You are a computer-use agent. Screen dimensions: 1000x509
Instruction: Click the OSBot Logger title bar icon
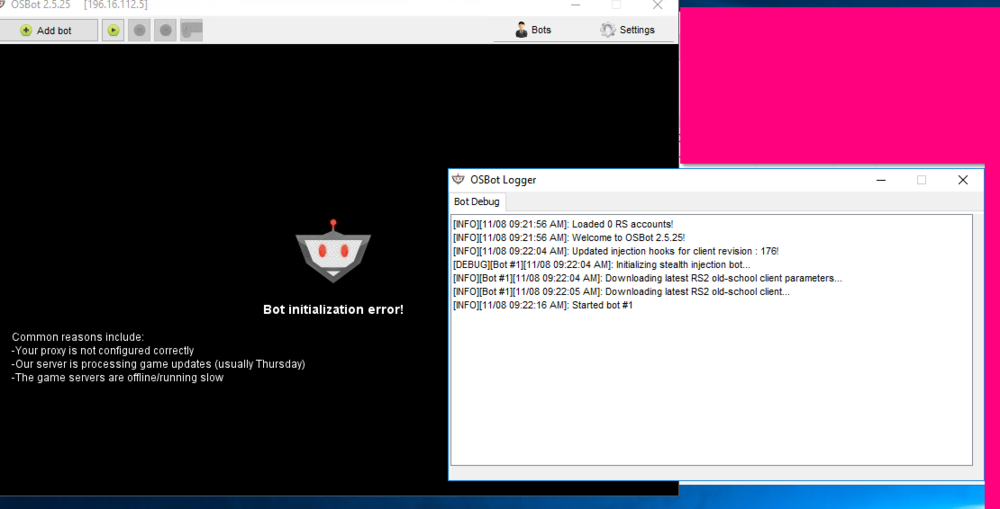pos(459,179)
